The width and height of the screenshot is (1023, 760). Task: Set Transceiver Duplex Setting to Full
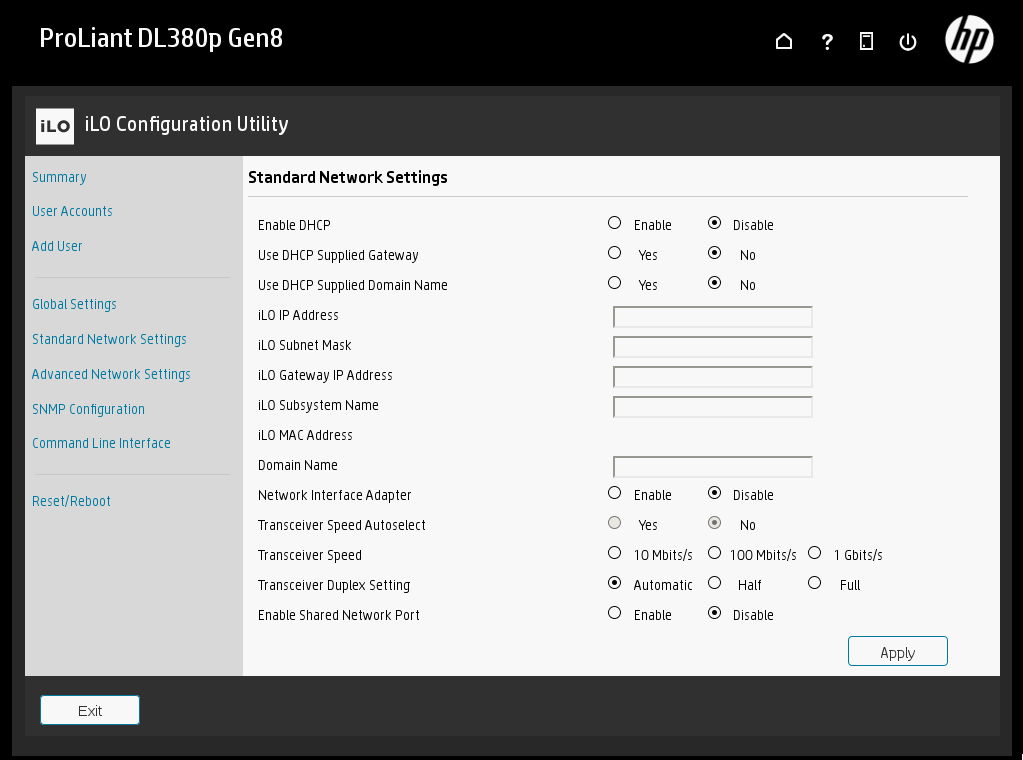click(x=814, y=583)
